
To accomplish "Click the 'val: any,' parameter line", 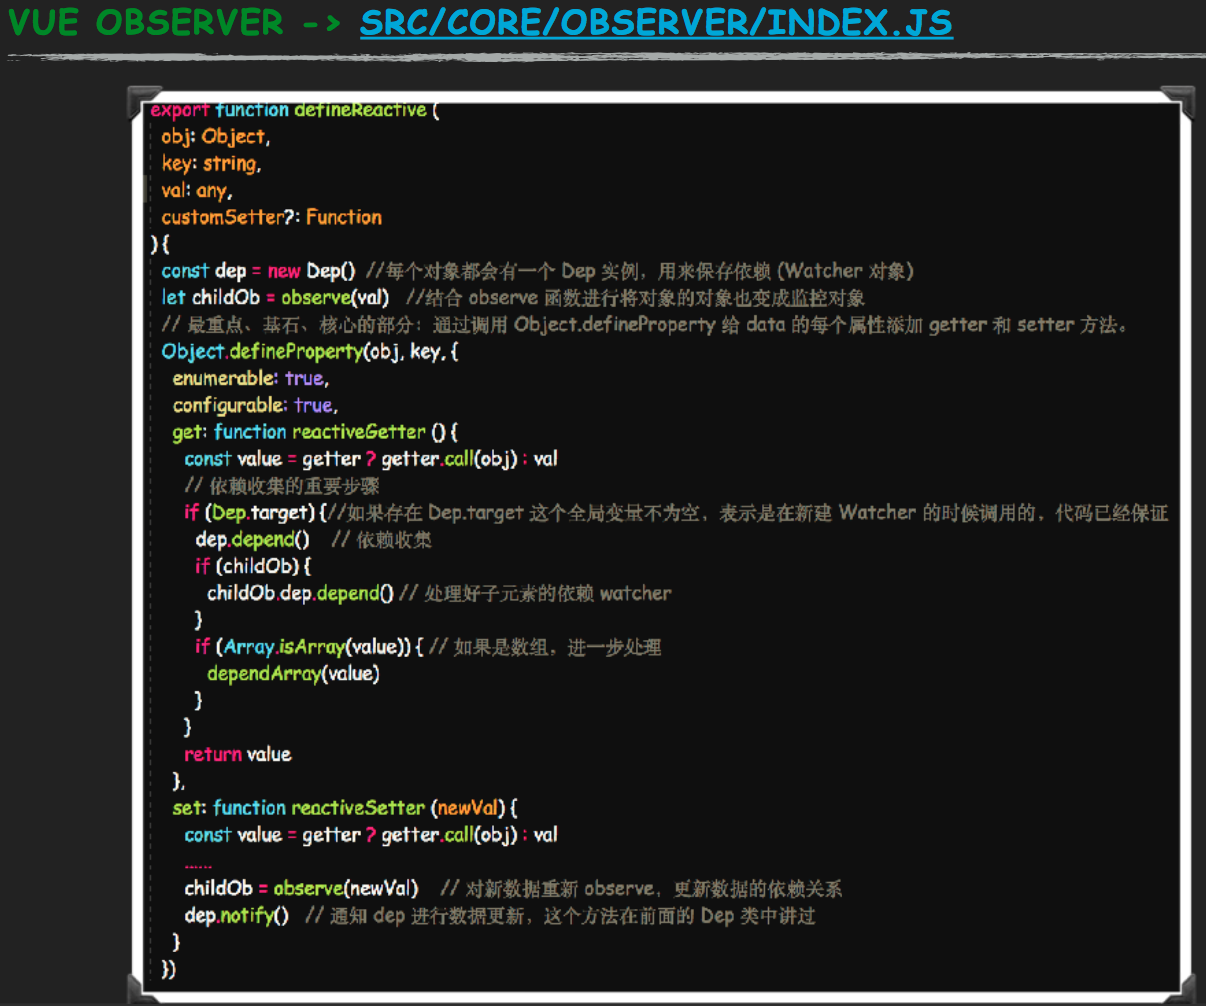I will [x=197, y=191].
